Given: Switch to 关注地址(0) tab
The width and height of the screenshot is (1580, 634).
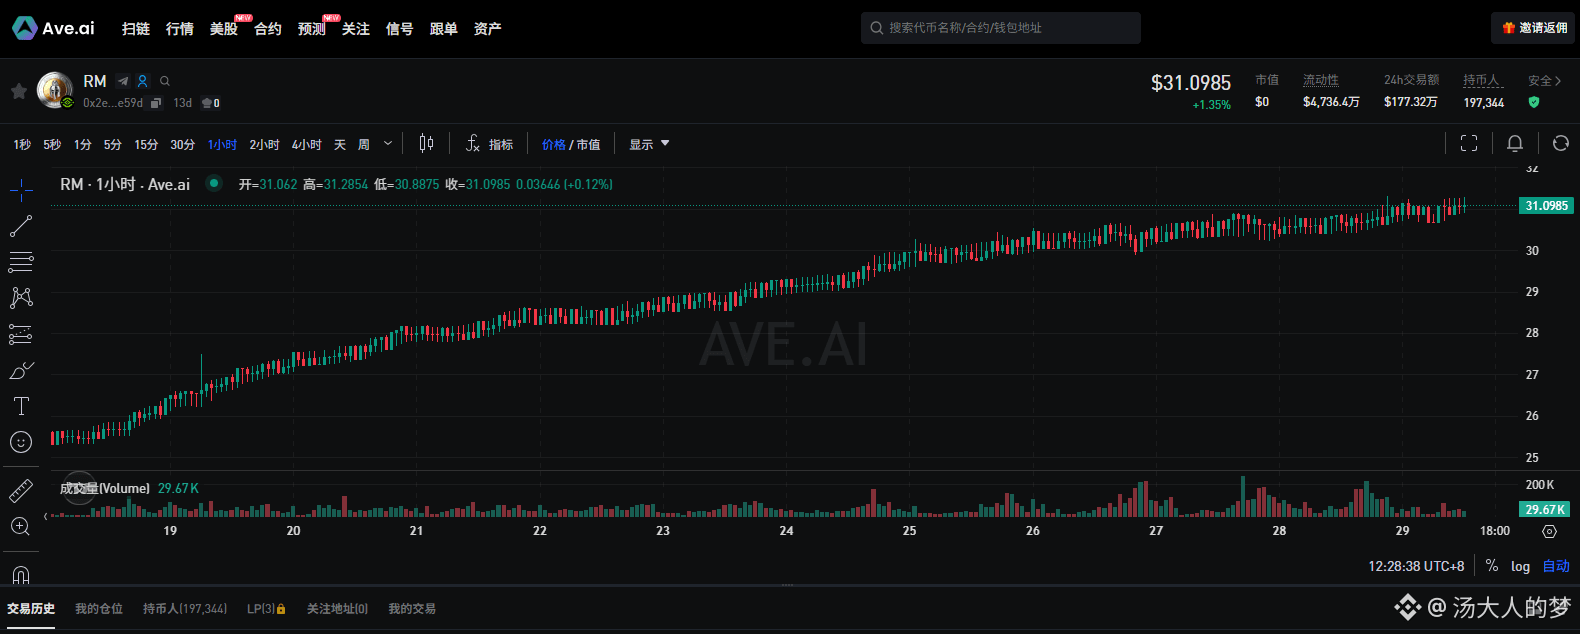Looking at the screenshot, I should point(337,608).
